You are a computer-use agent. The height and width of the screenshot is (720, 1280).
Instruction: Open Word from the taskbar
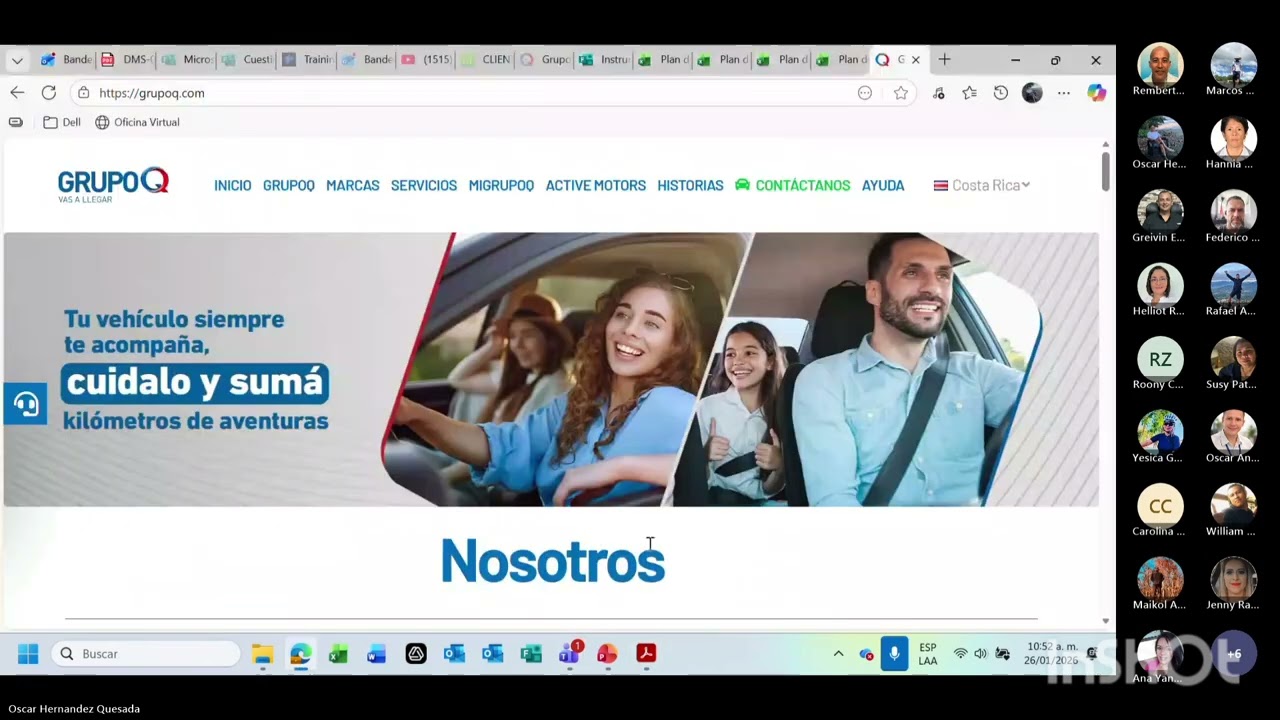[x=376, y=654]
